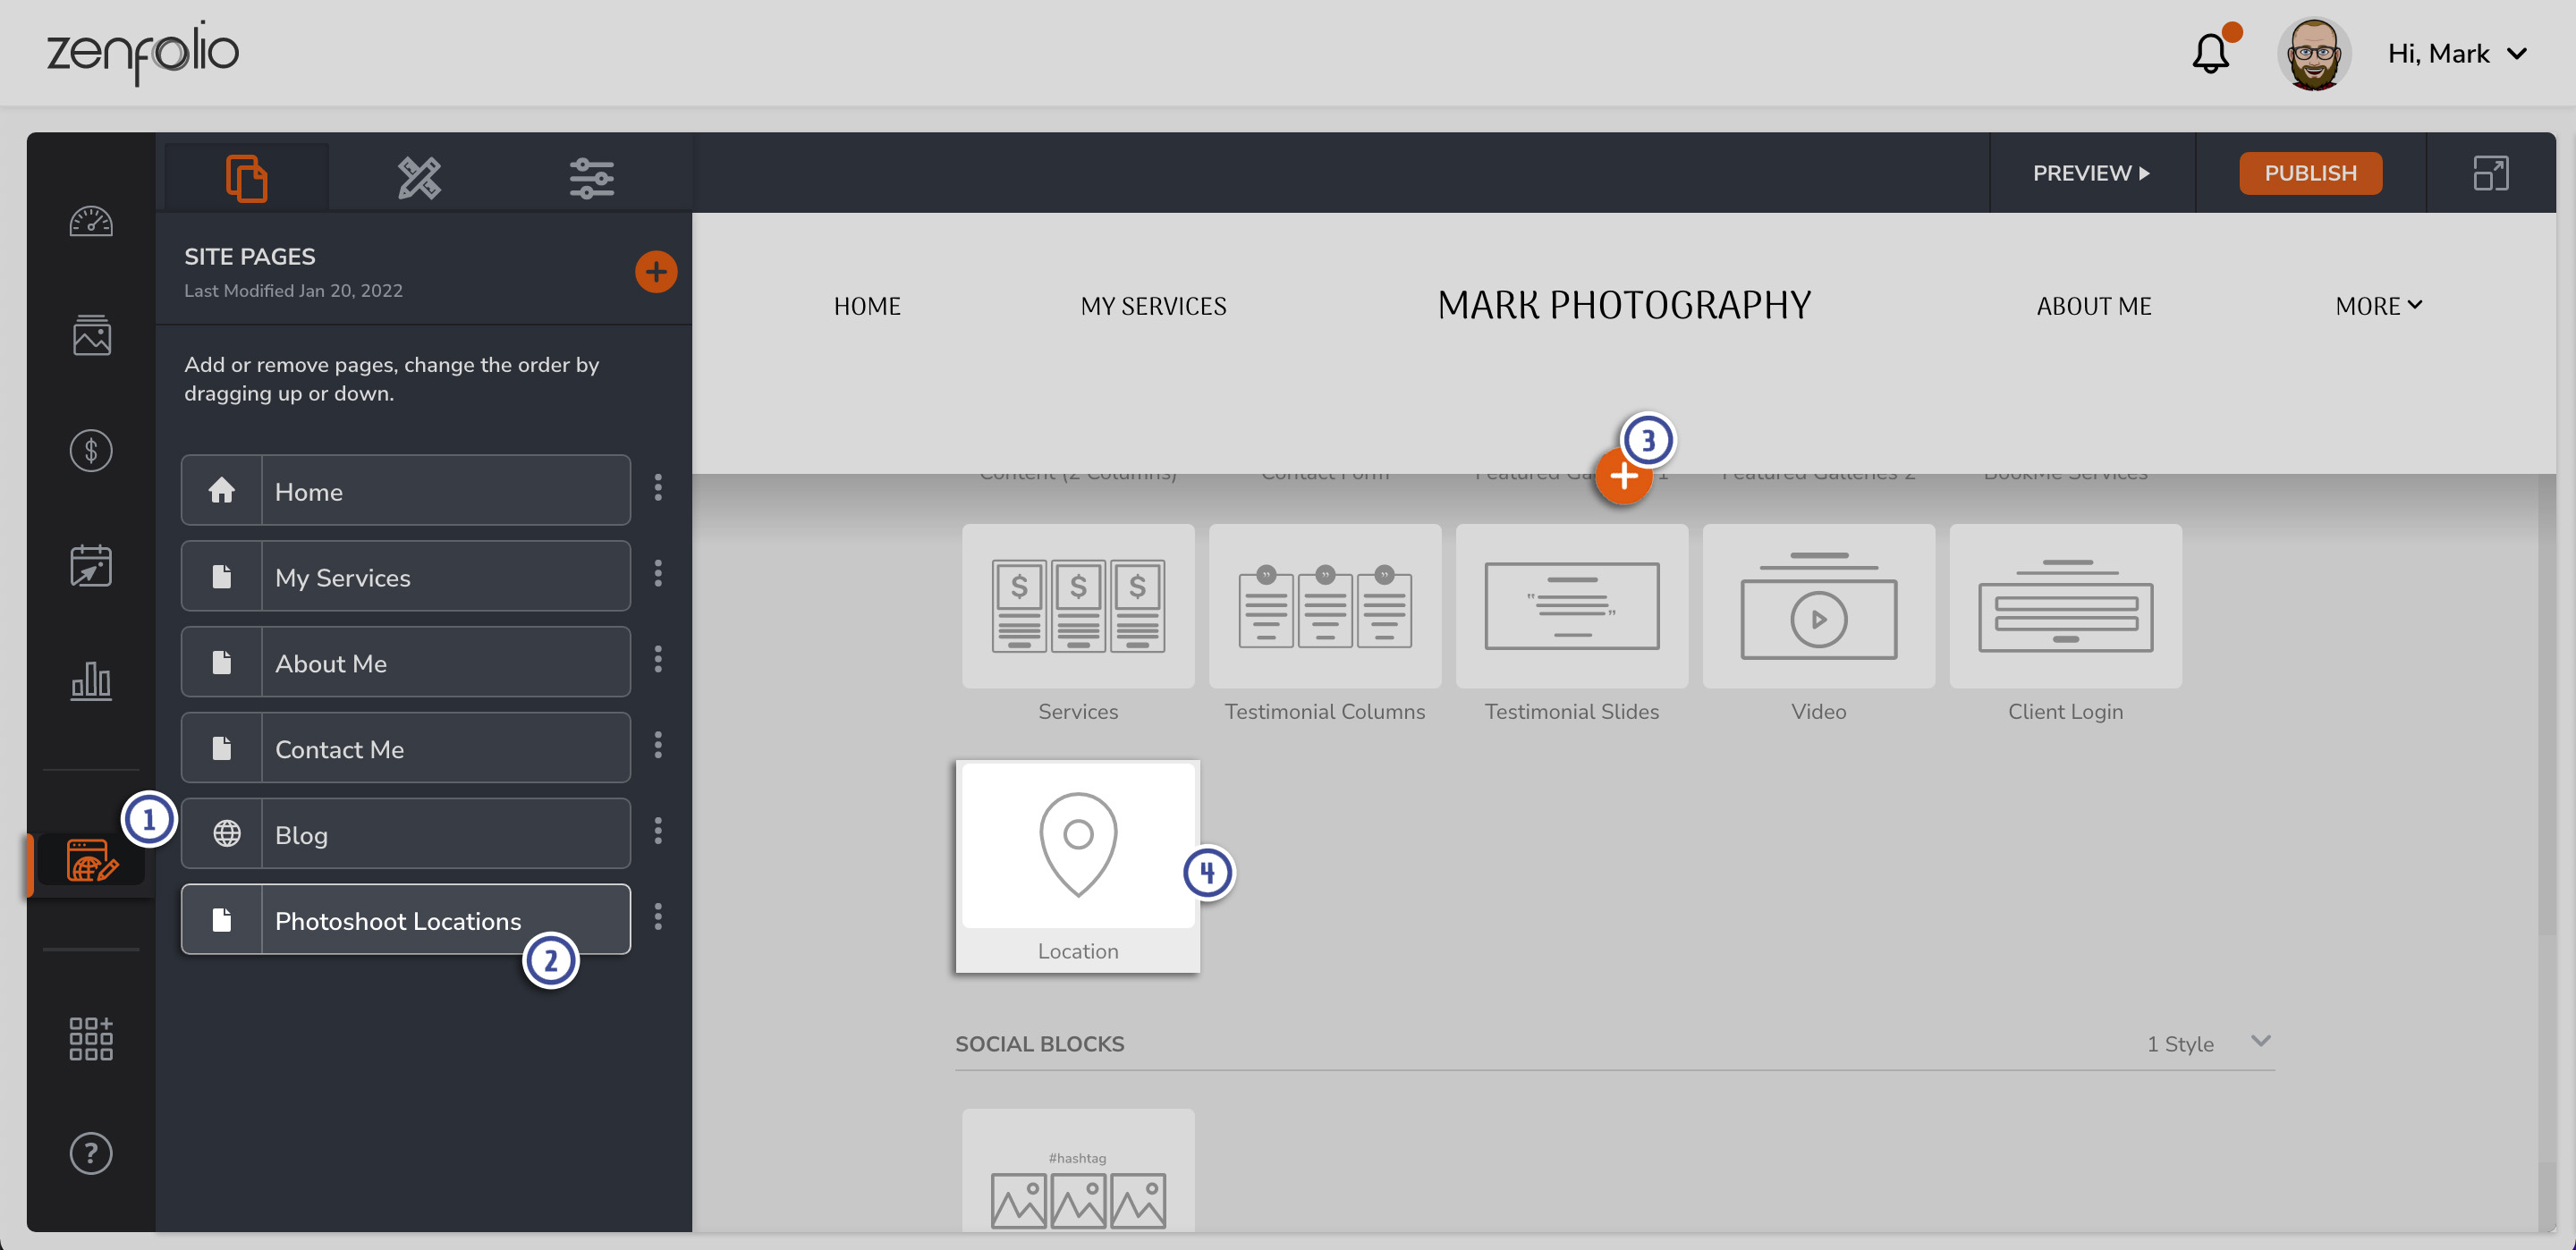Select the Contact Me page row
Screen dimensions: 2576x1250
click(406, 748)
